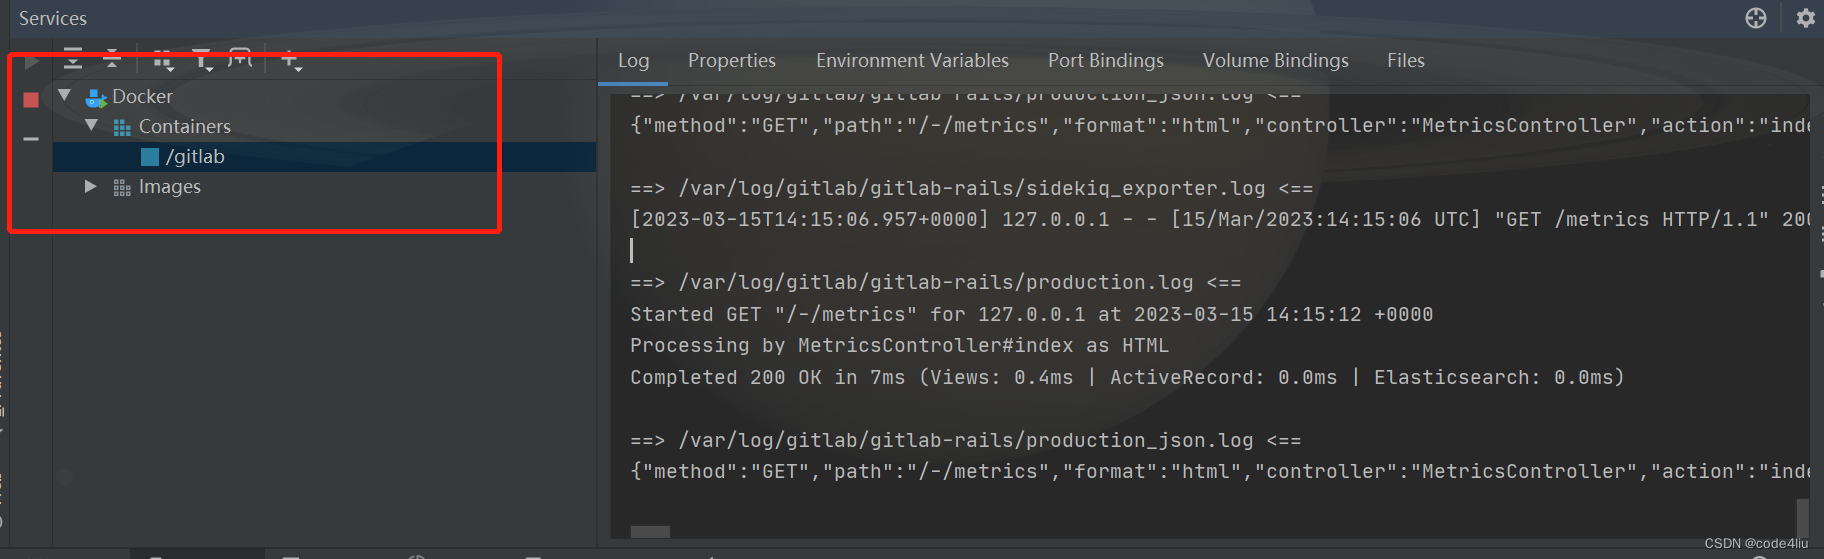Click the Services panel title
The height and width of the screenshot is (559, 1824).
(x=53, y=18)
